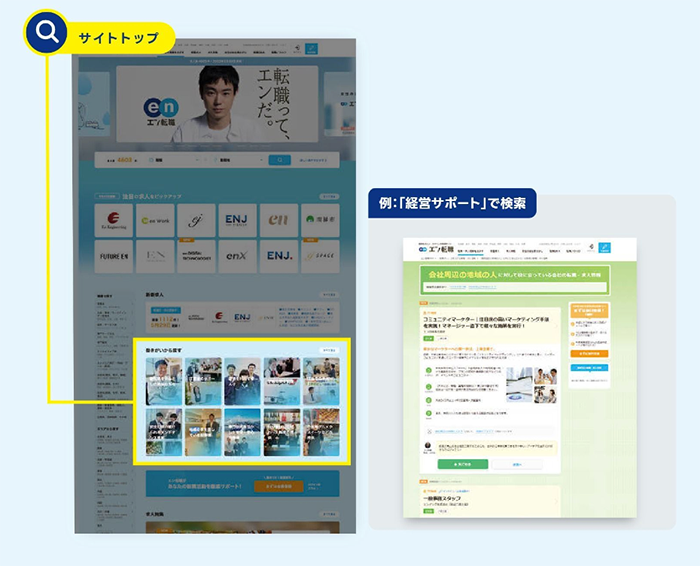Click the FUTURE EN company logo tile

(x=114, y=256)
